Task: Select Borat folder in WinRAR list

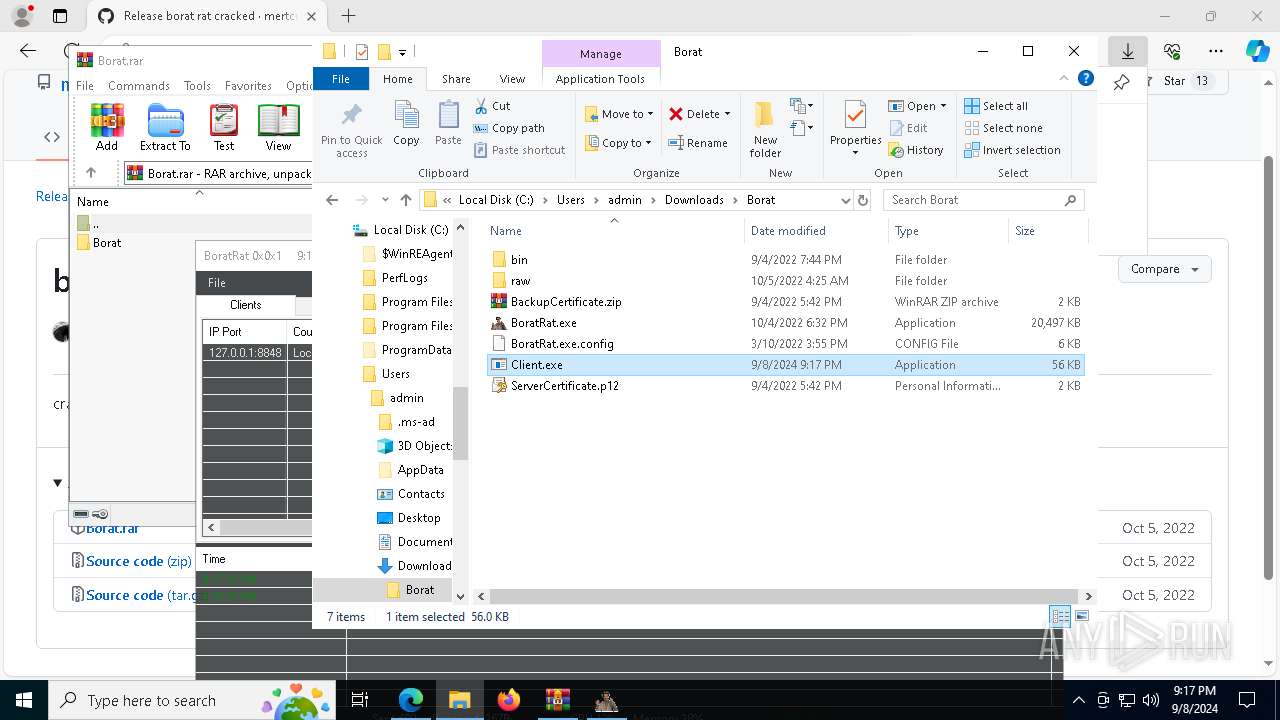Action: point(107,243)
